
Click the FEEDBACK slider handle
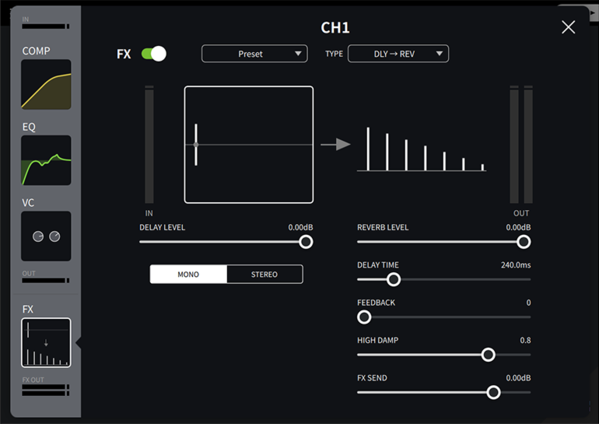[x=364, y=317]
